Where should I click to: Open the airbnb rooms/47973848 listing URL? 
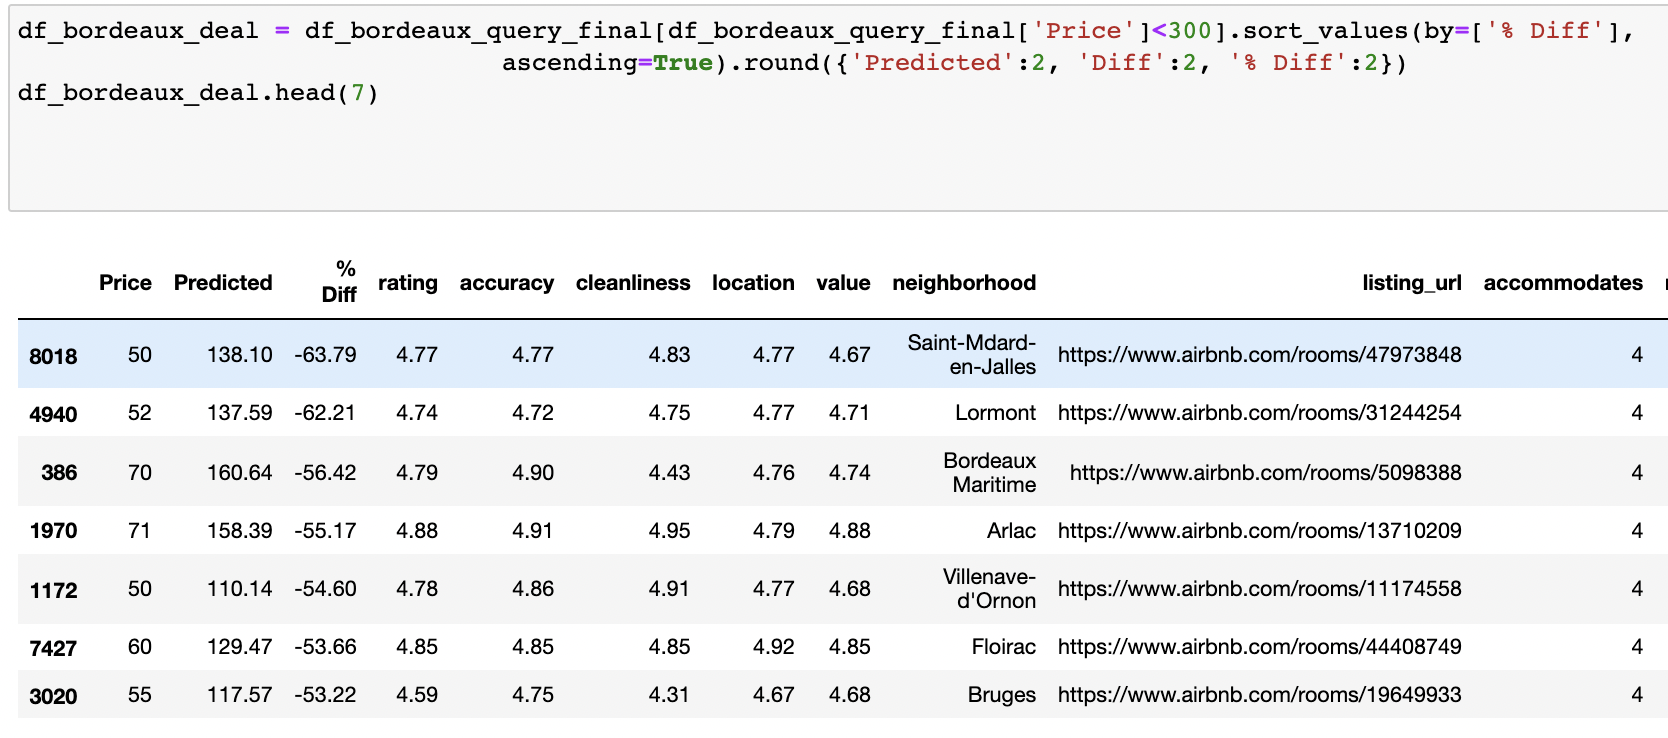(x=1260, y=355)
